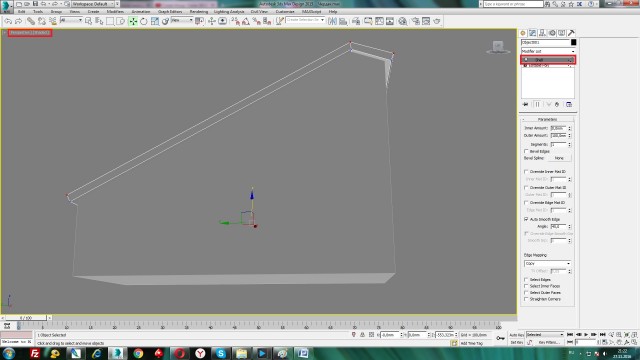The image size is (640, 360).
Task: Open the Create command panel tab
Action: click(x=523, y=33)
